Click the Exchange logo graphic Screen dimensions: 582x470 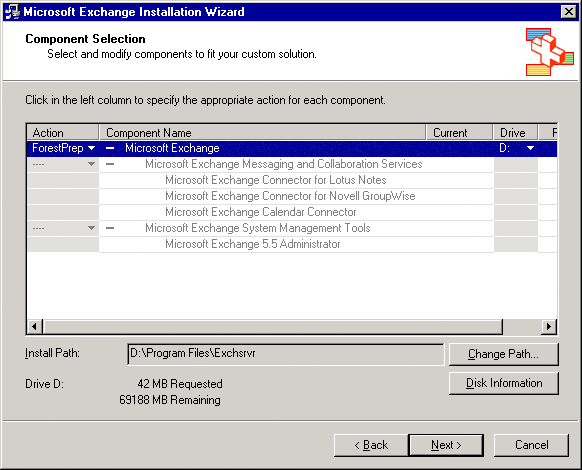point(549,52)
